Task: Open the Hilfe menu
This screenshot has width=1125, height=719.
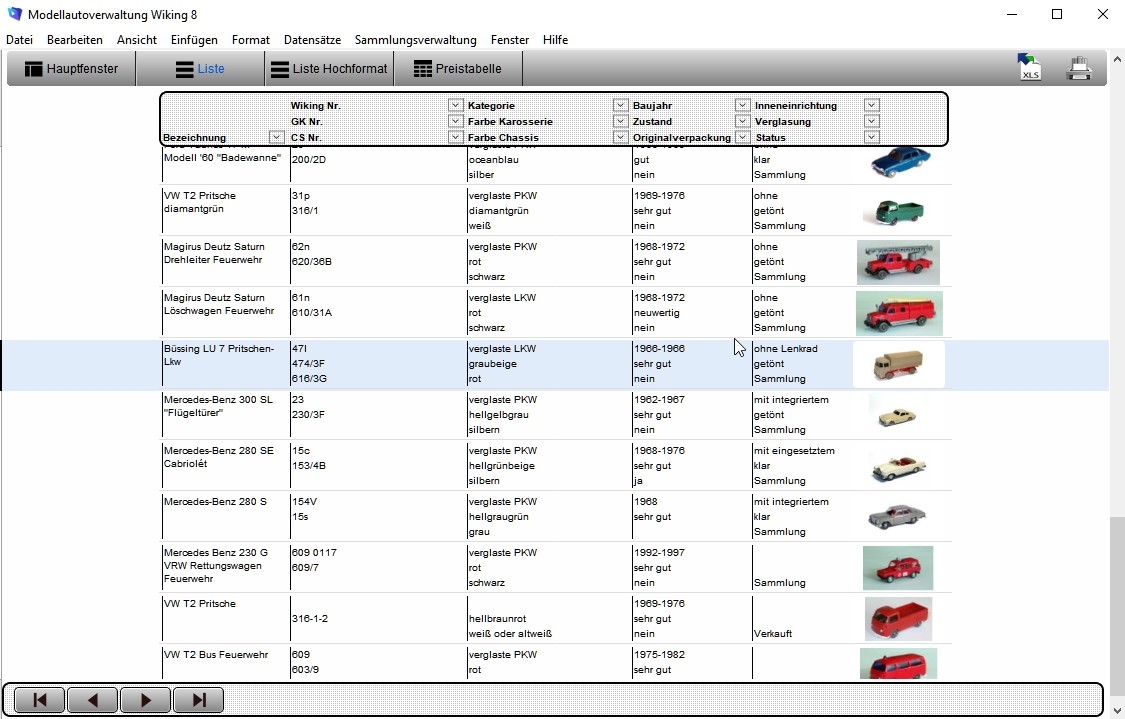Action: pos(555,40)
